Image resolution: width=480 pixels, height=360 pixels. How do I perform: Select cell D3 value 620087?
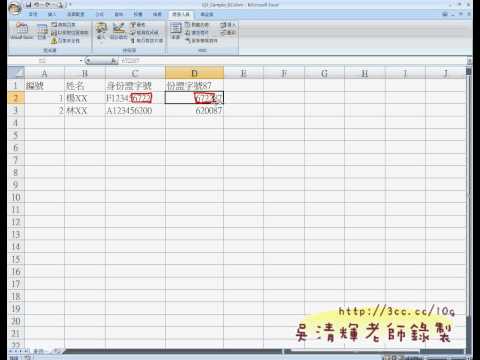click(194, 110)
